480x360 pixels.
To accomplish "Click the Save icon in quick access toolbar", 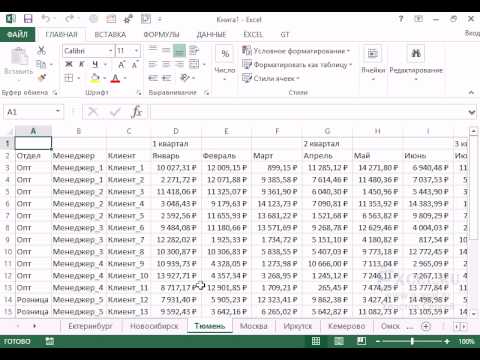I will point(28,19).
